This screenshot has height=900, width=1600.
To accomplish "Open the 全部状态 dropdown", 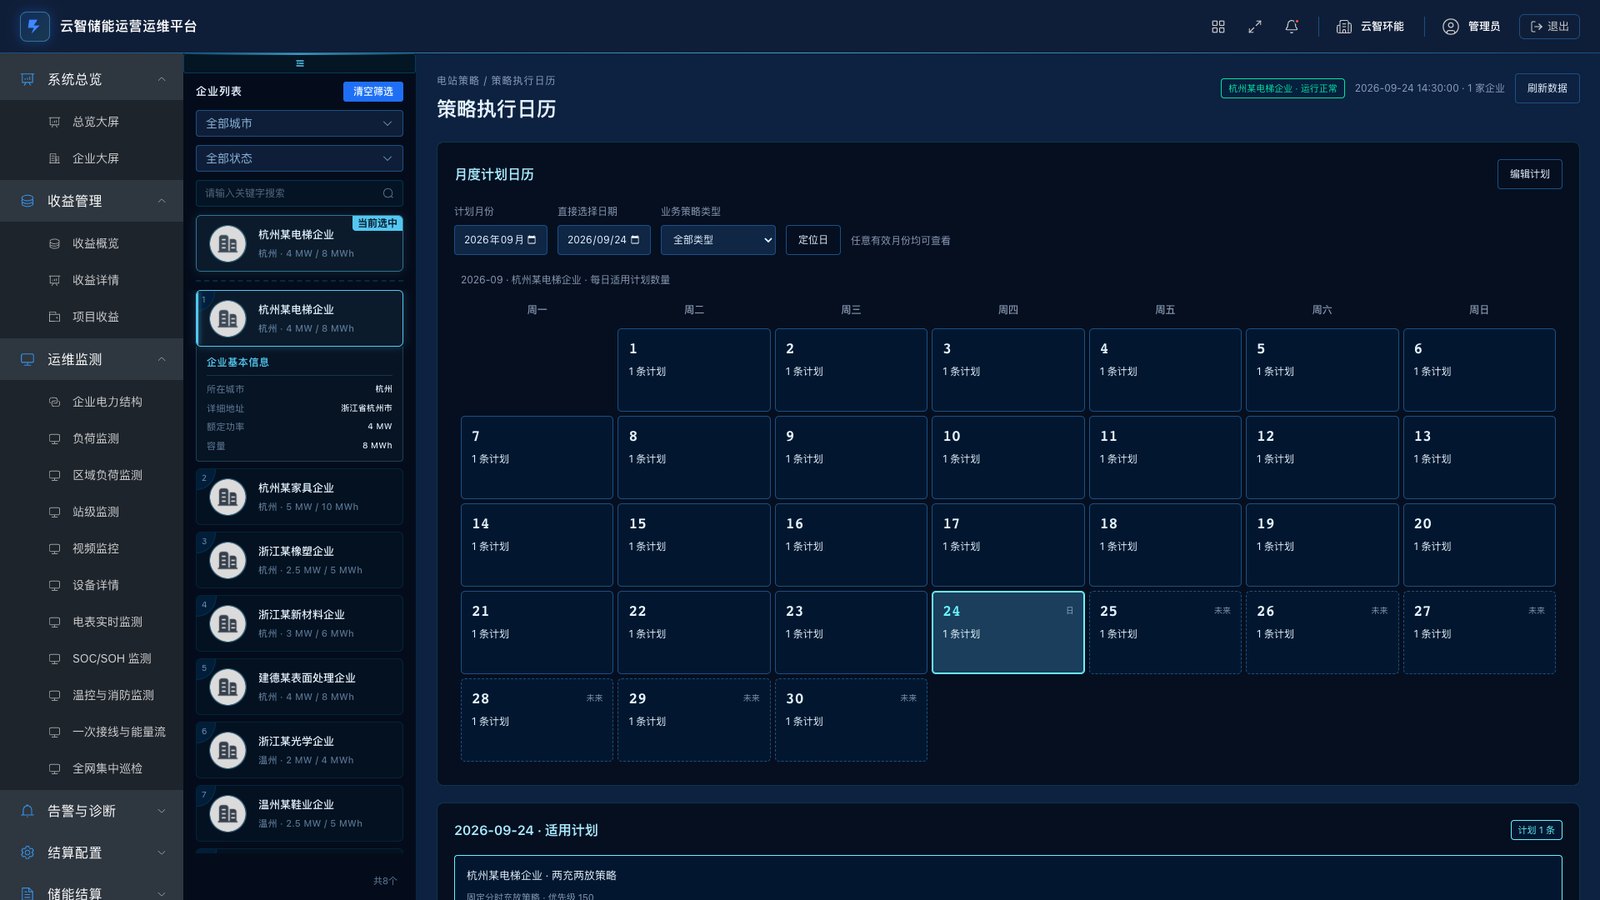I will point(300,158).
